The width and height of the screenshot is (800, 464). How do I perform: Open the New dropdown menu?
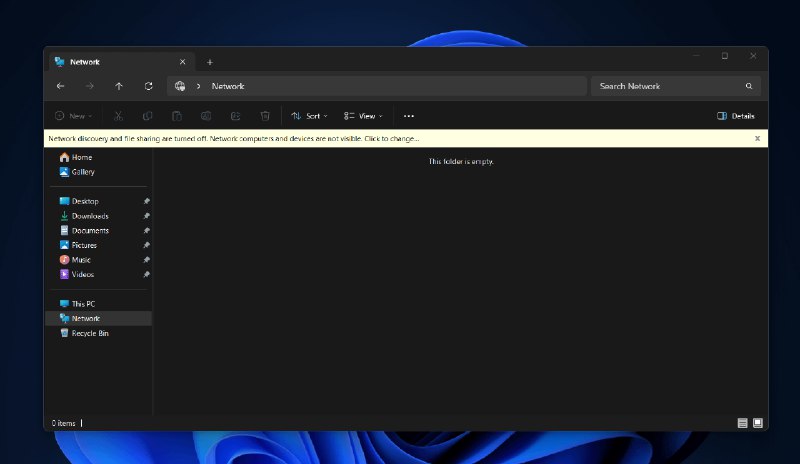(x=73, y=116)
